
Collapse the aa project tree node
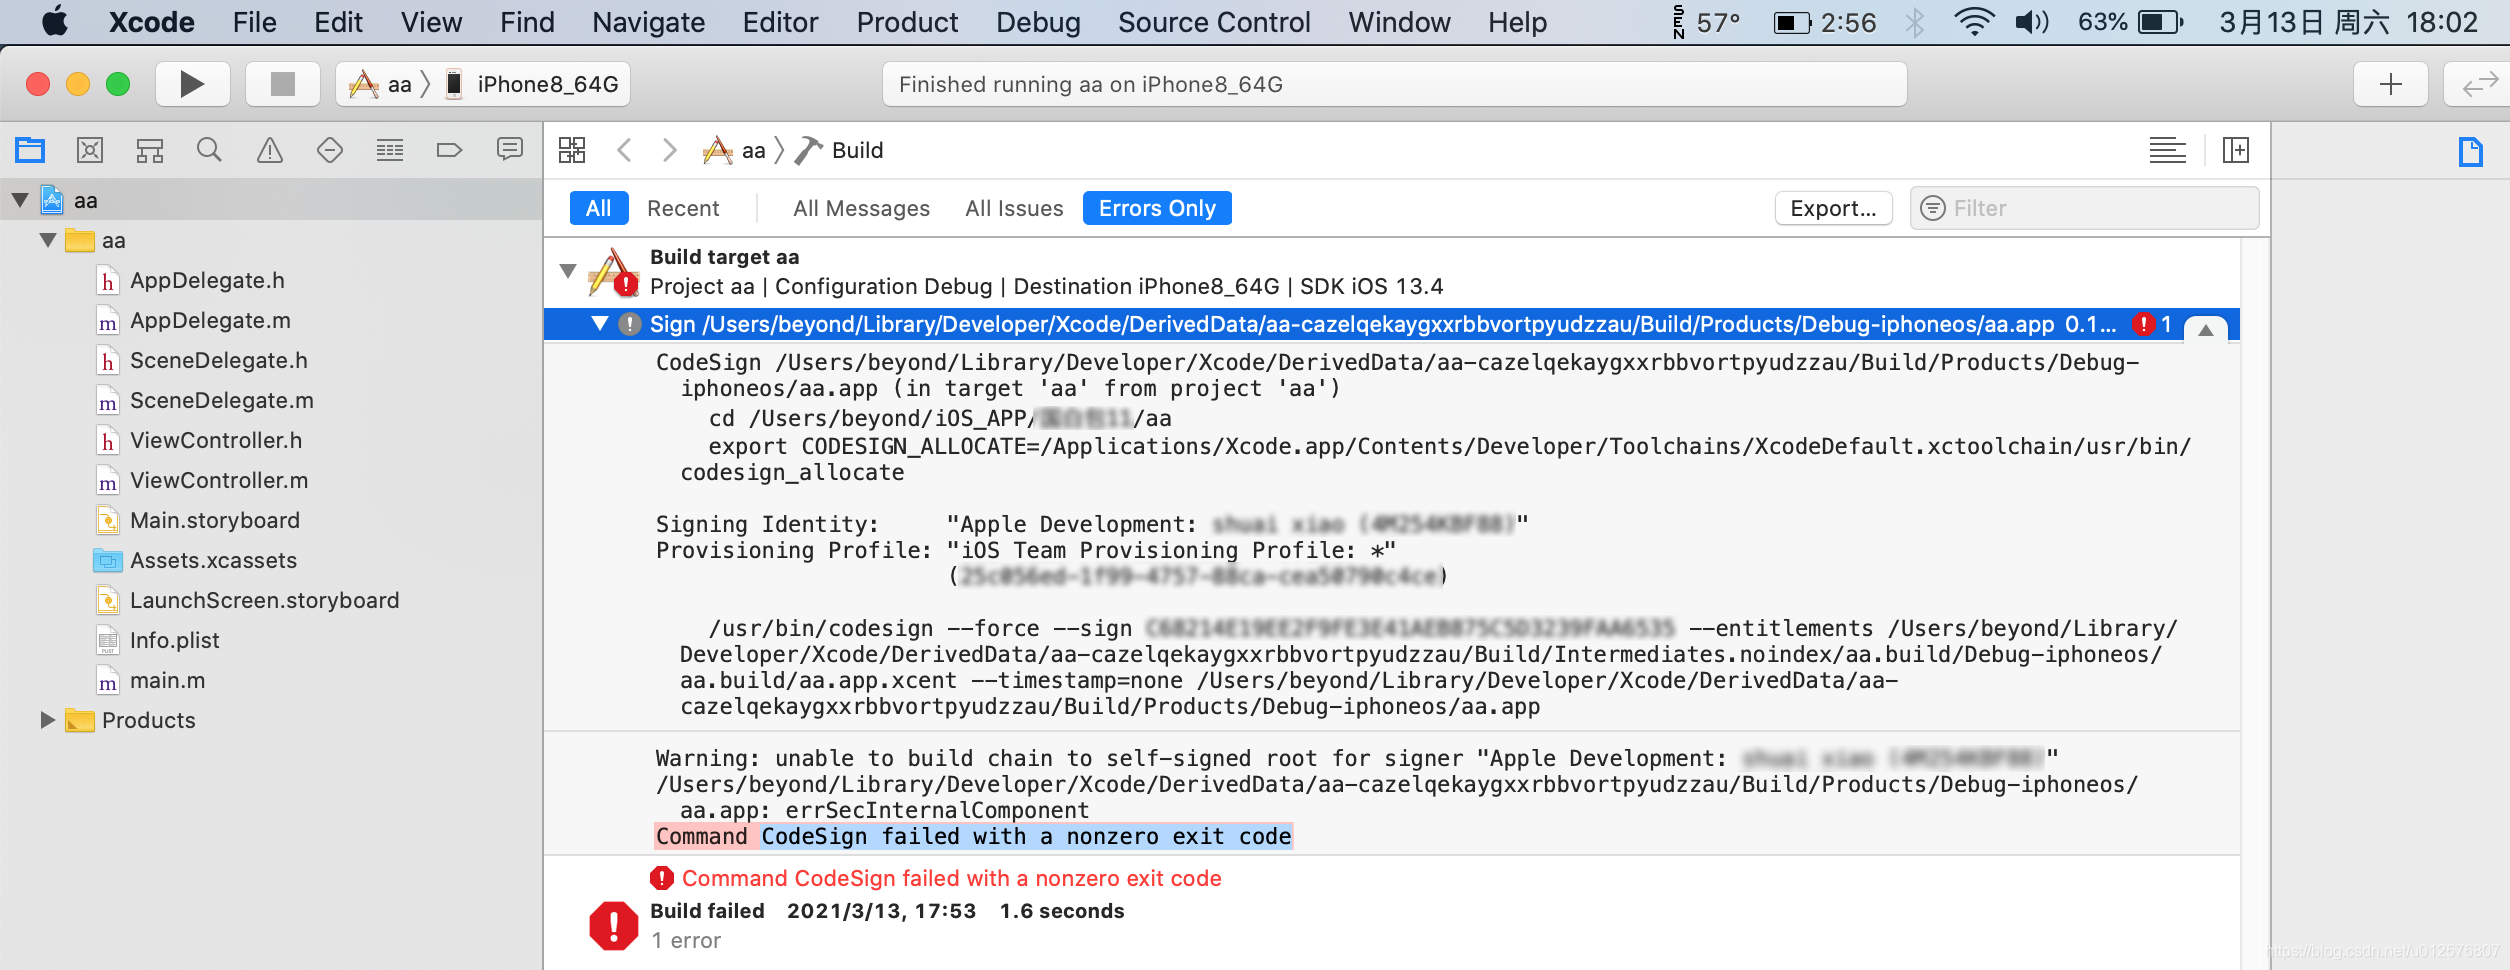click(19, 199)
